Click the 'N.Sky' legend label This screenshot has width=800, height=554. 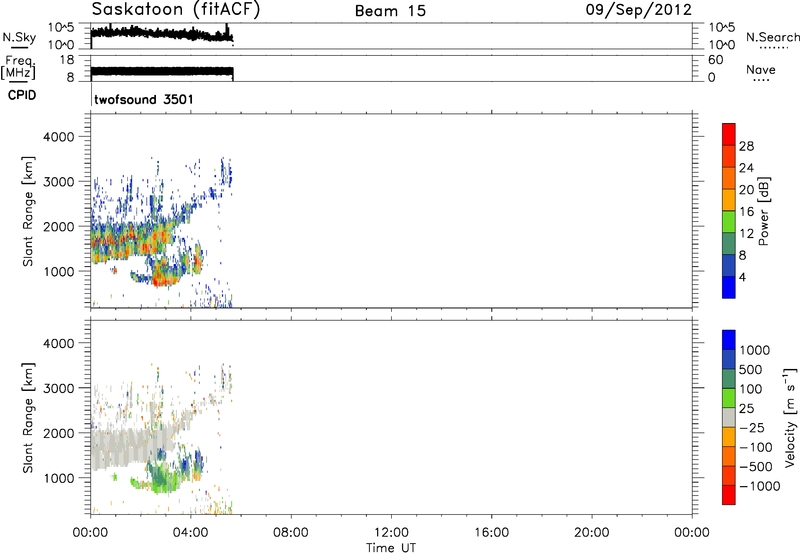tap(19, 37)
